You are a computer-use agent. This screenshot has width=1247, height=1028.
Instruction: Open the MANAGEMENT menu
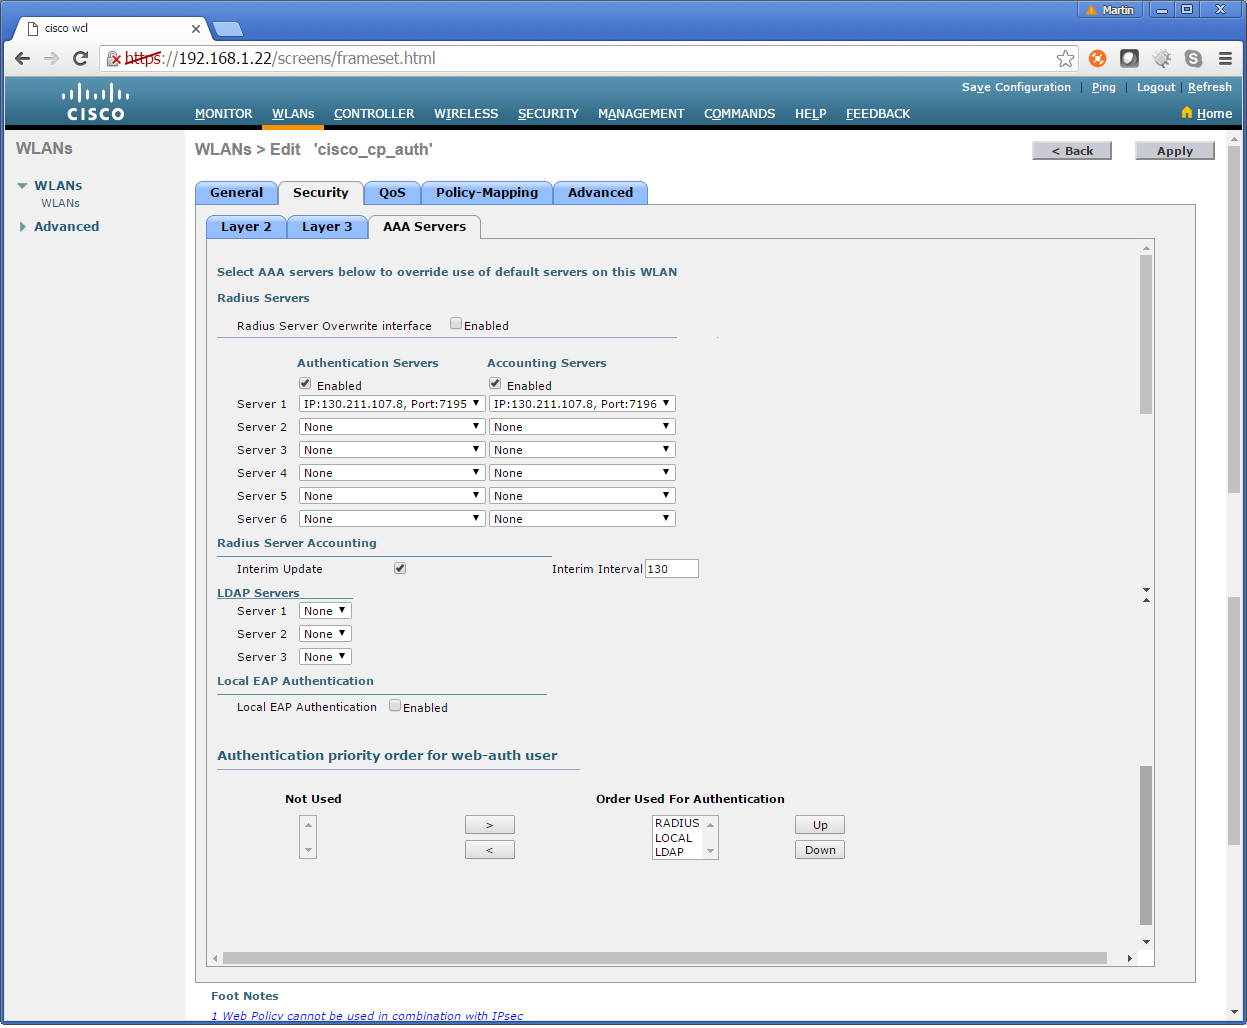point(641,114)
